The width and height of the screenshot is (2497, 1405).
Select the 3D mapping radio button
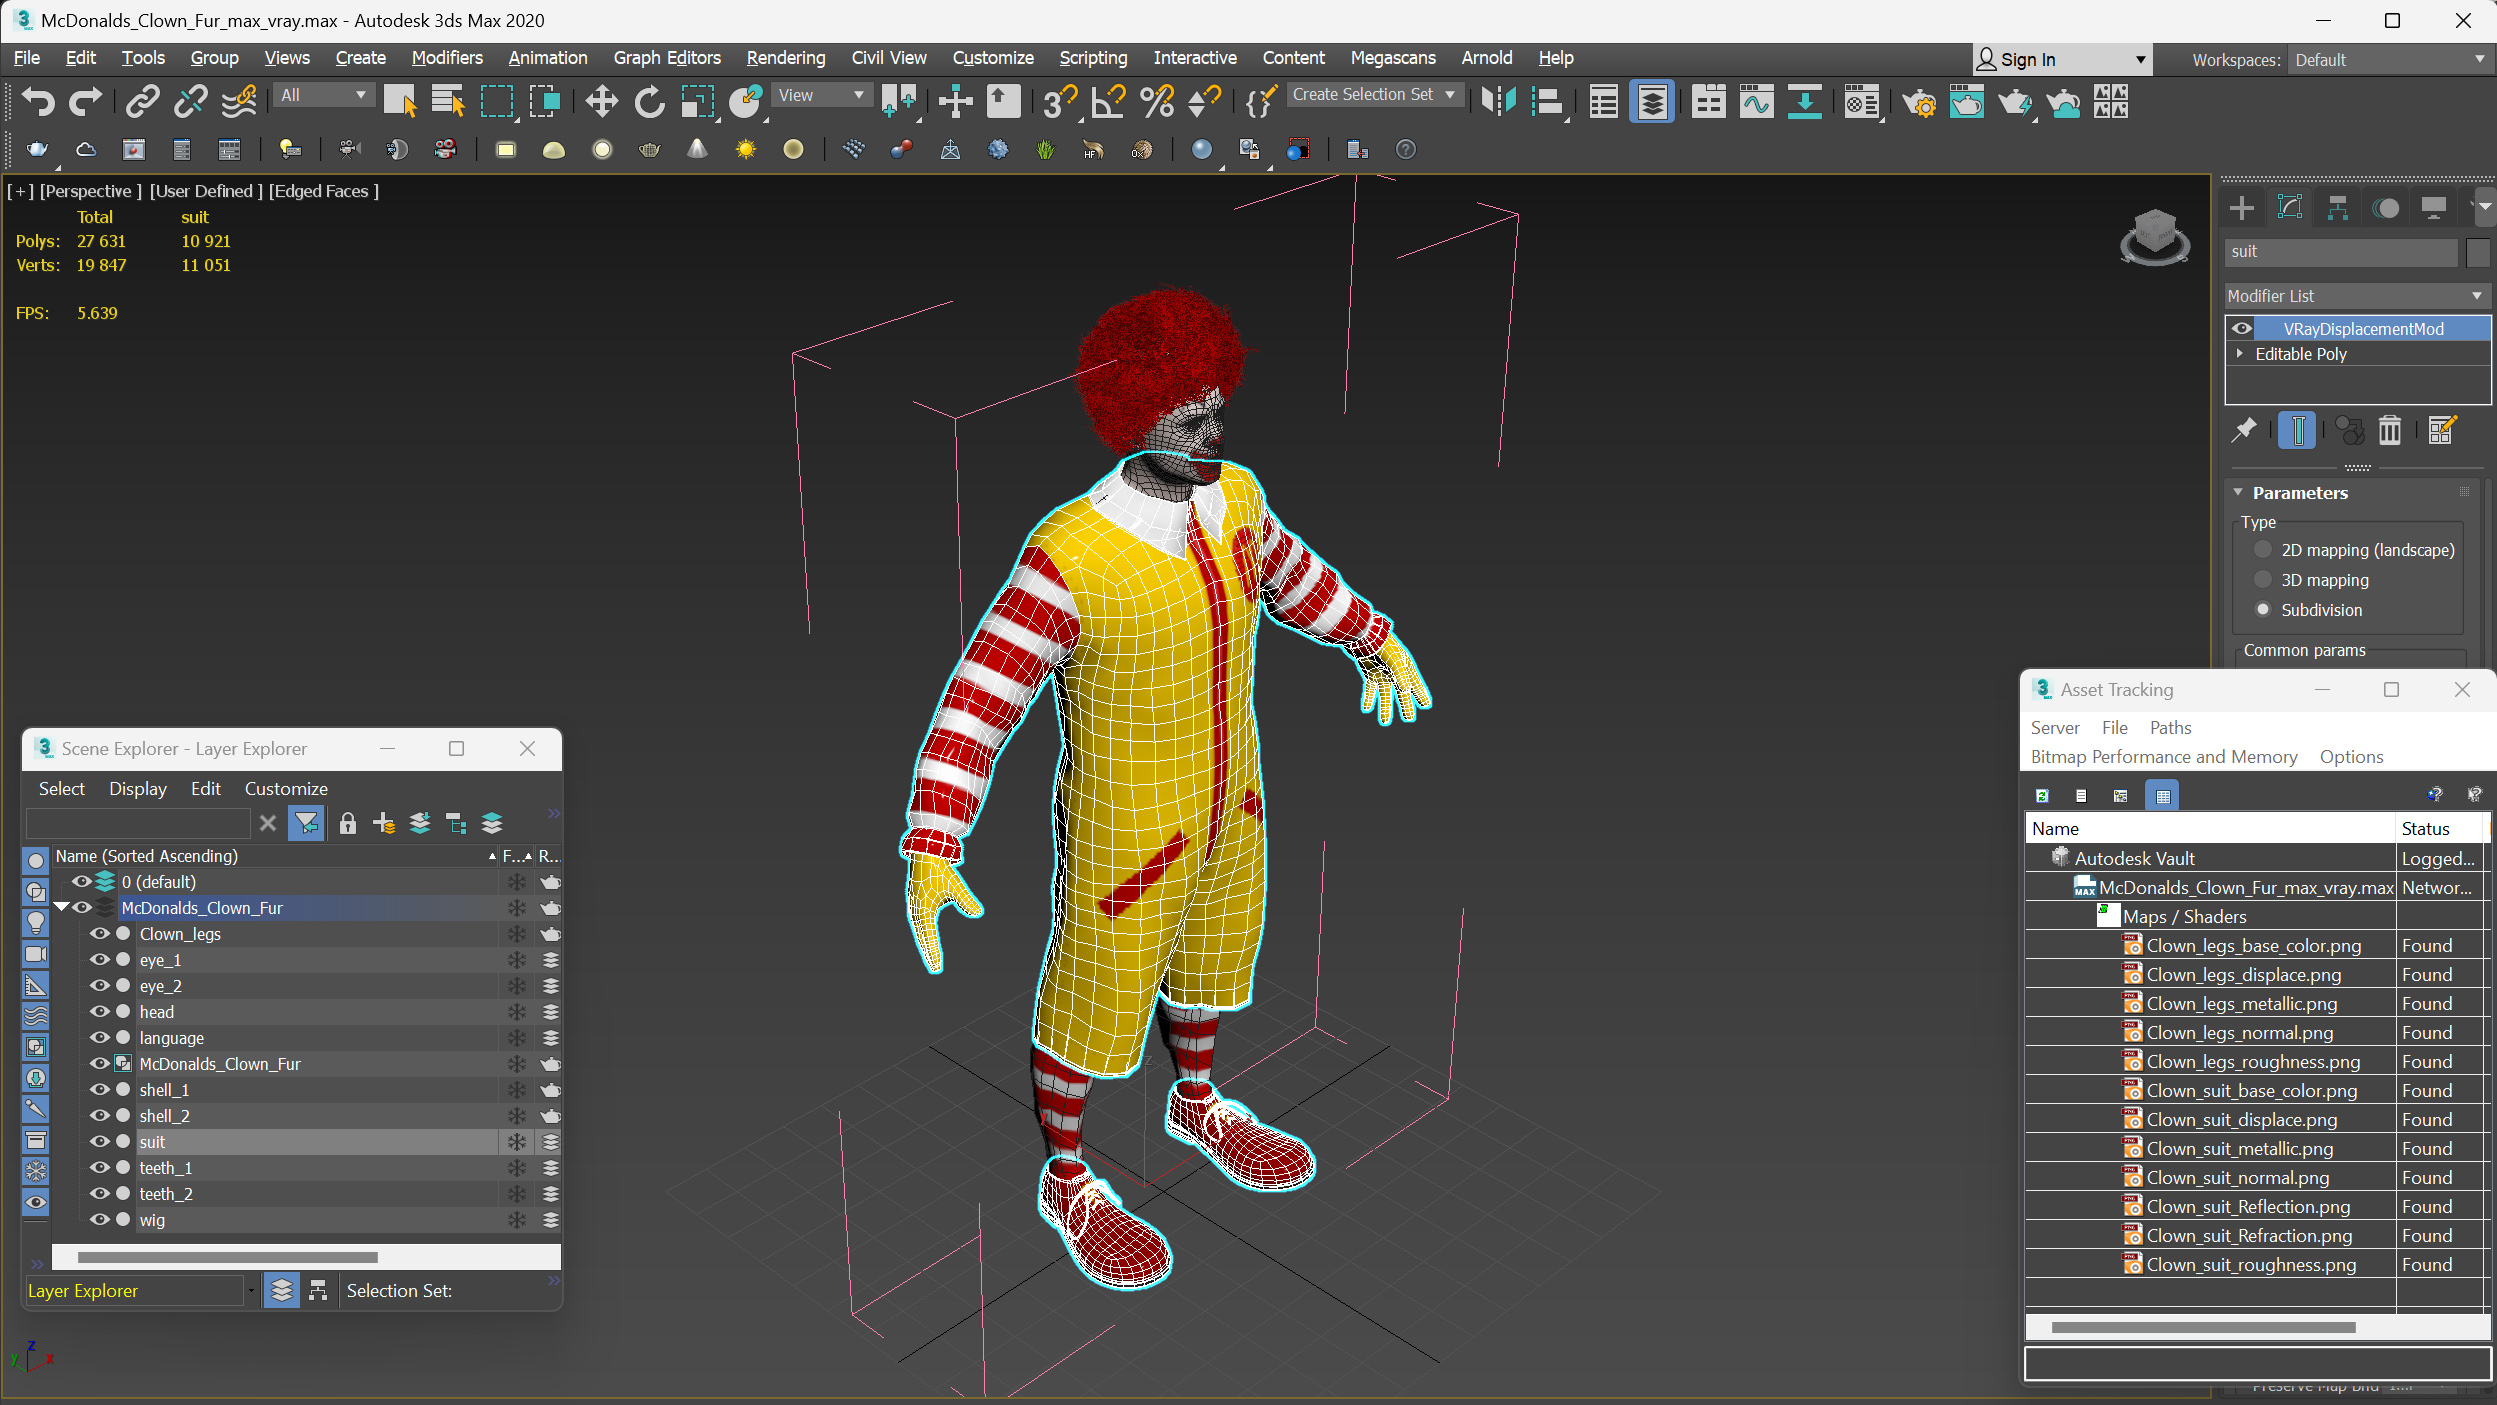click(2262, 580)
